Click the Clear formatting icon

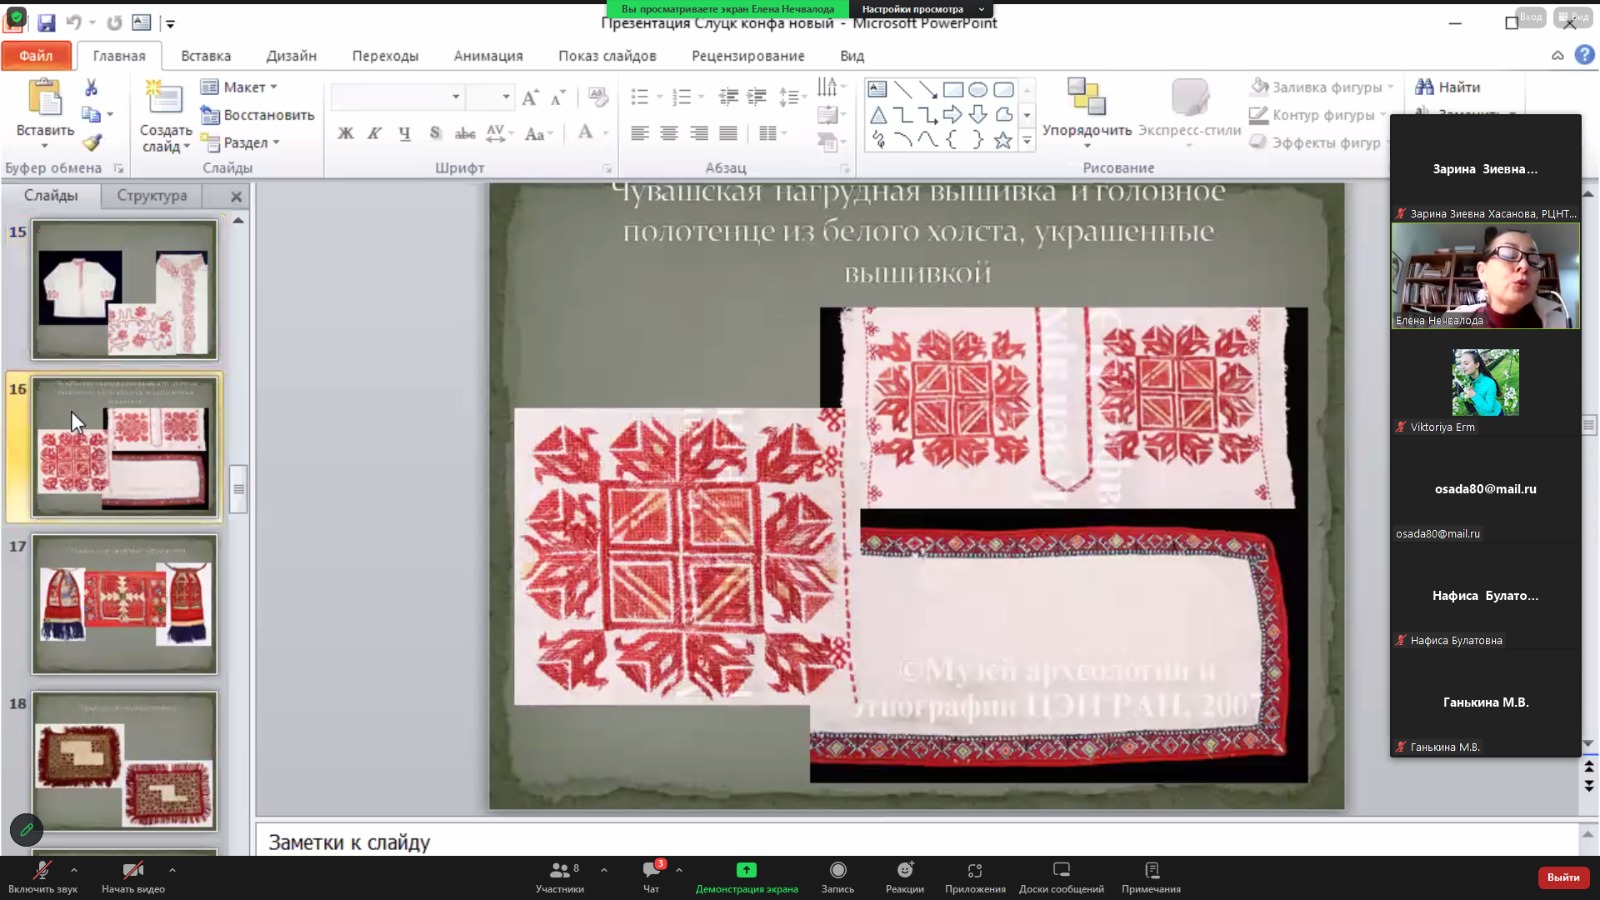[x=598, y=97]
